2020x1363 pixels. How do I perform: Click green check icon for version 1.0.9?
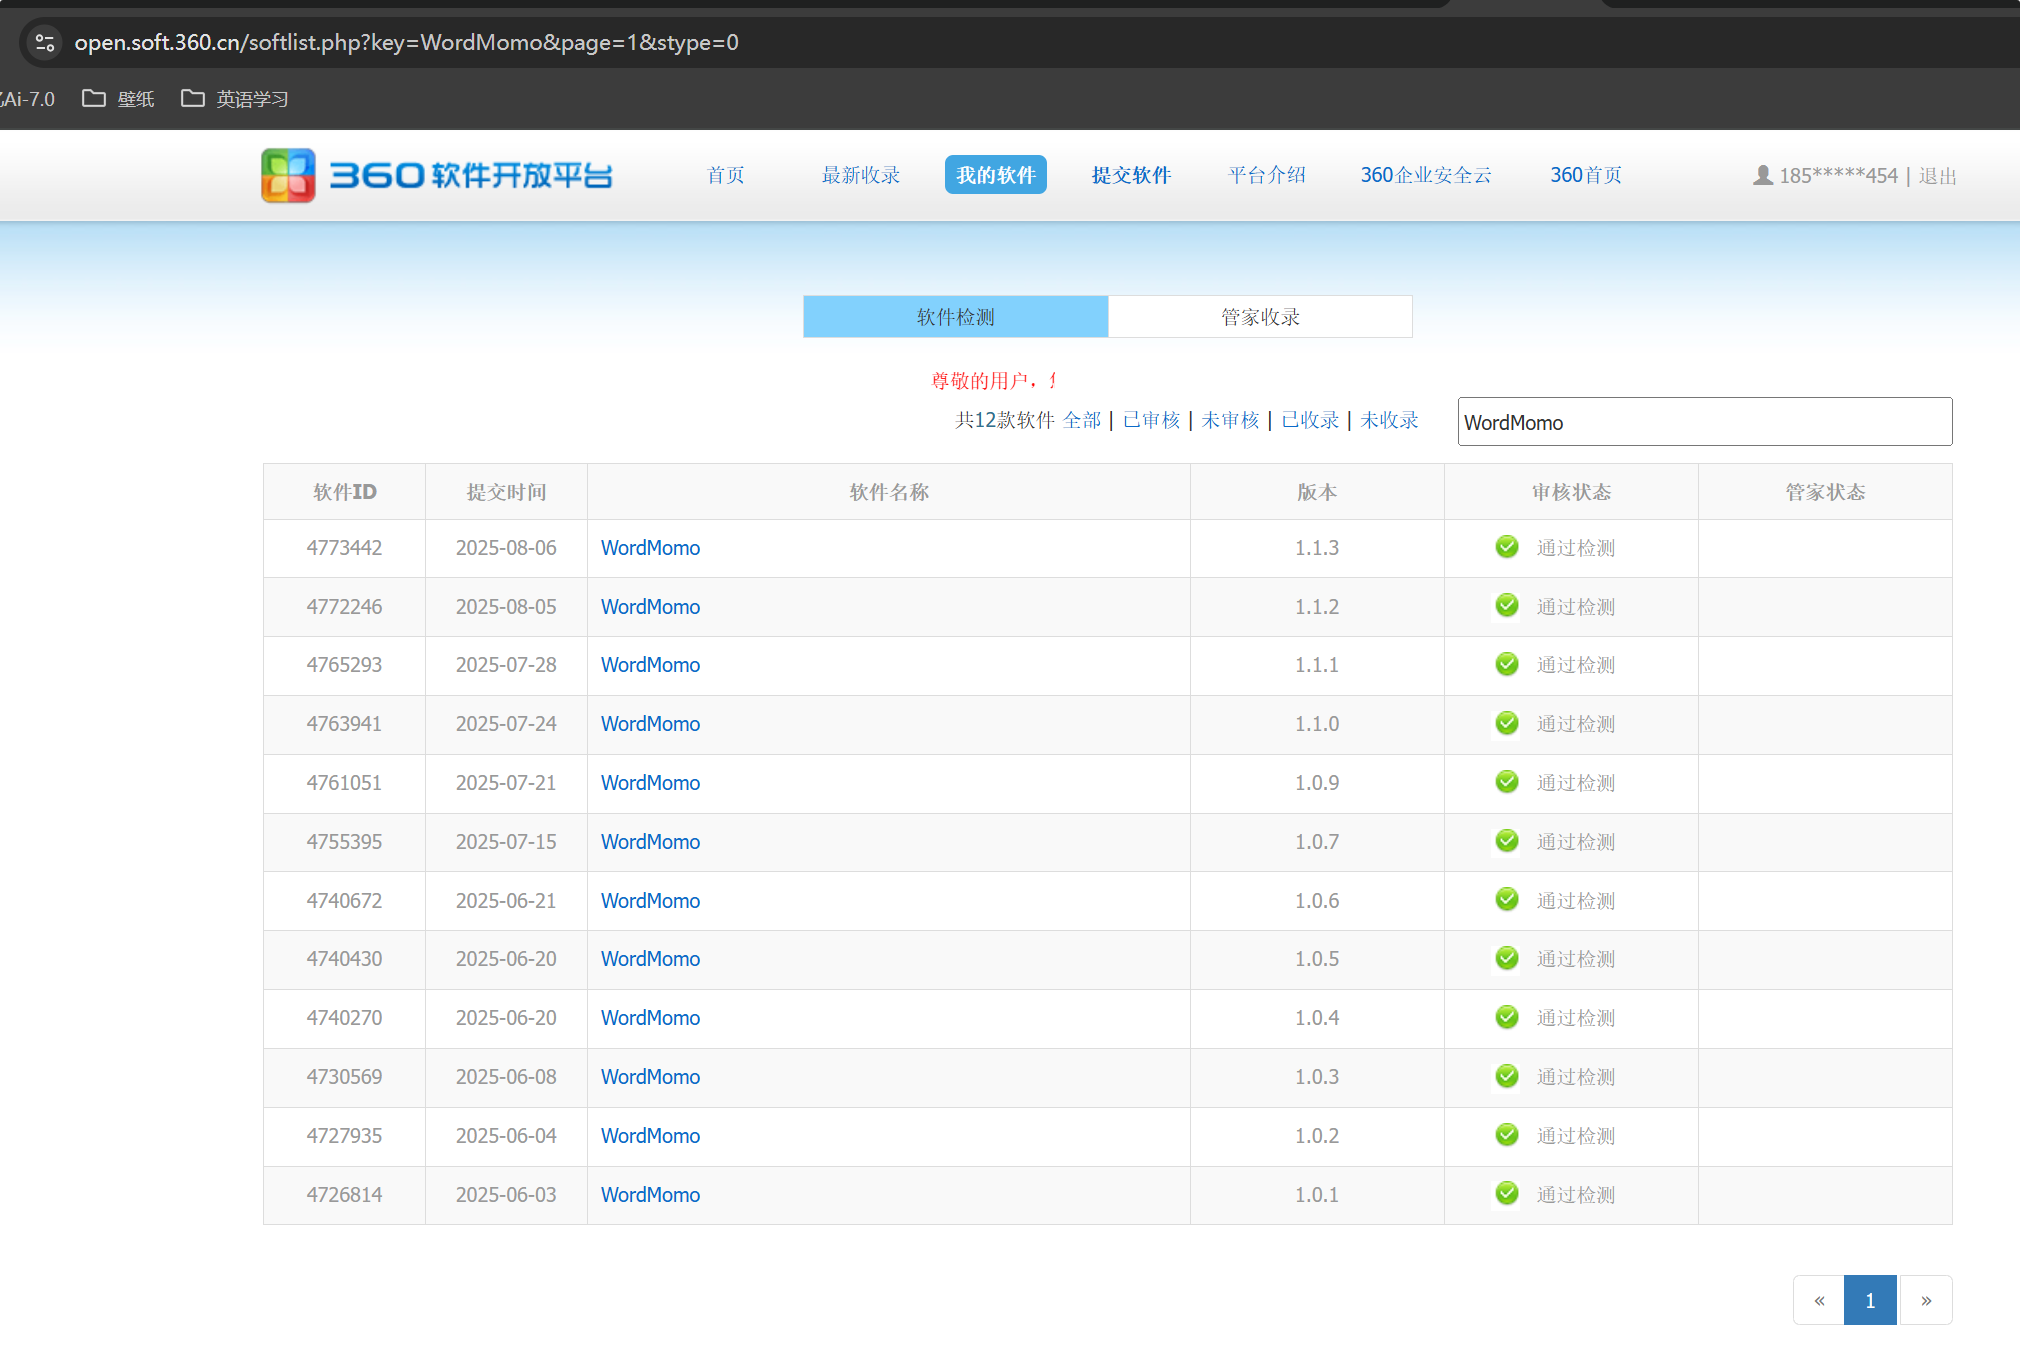1507,782
